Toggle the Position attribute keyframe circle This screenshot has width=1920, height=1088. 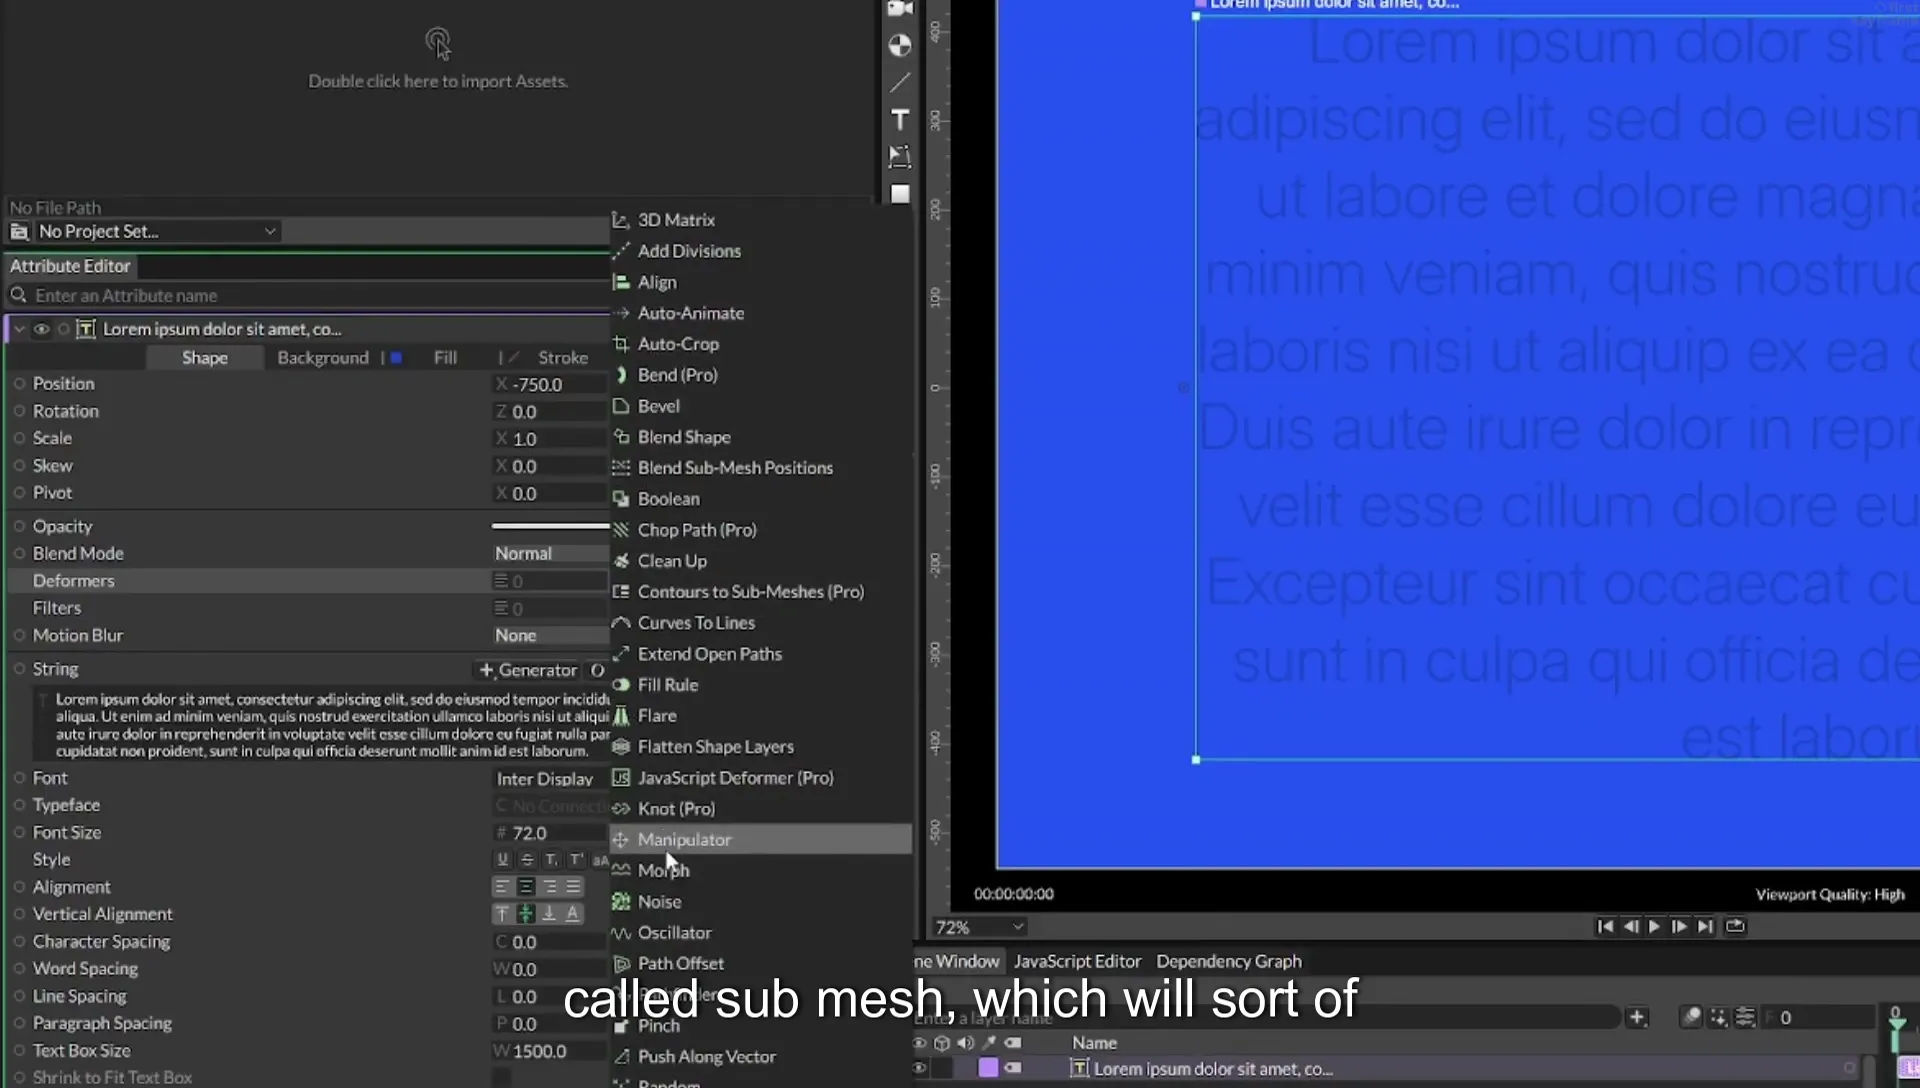[19, 384]
